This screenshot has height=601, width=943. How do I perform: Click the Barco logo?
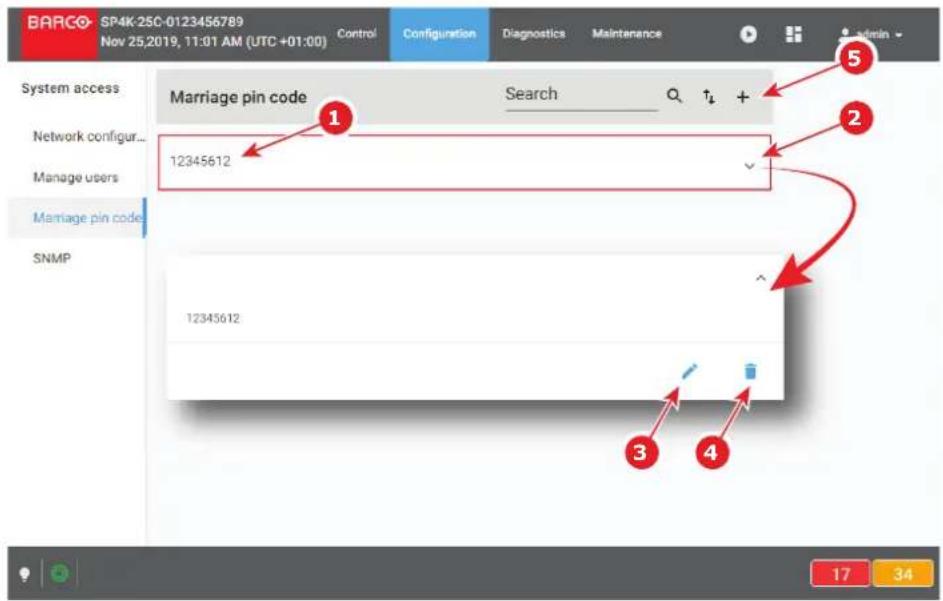click(x=58, y=34)
